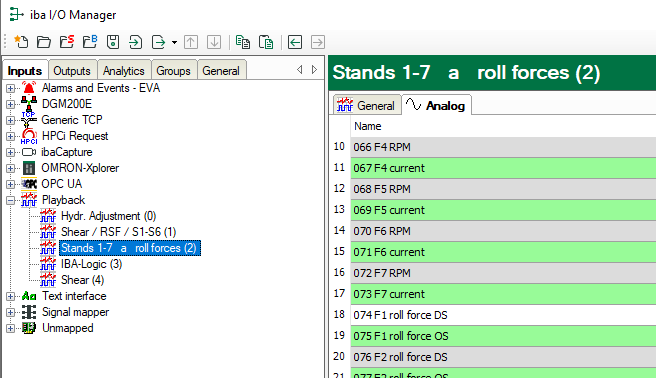656x378 pixels.
Task: Select the General tab beside Analog
Action: pyautogui.click(x=367, y=105)
